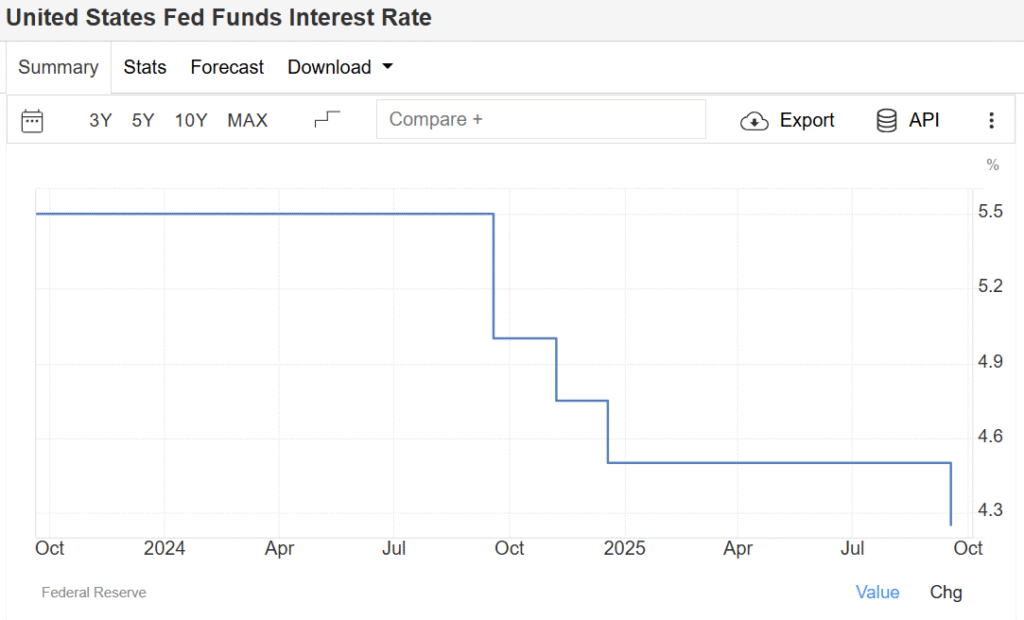Click the API database icon
The height and width of the screenshot is (620, 1024).
coord(886,121)
